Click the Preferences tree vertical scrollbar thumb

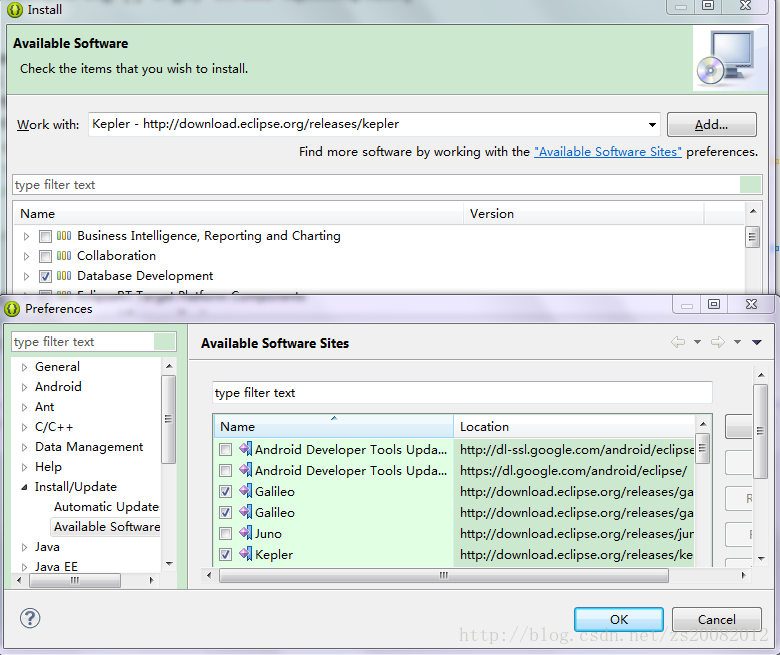pyautogui.click(x=169, y=419)
